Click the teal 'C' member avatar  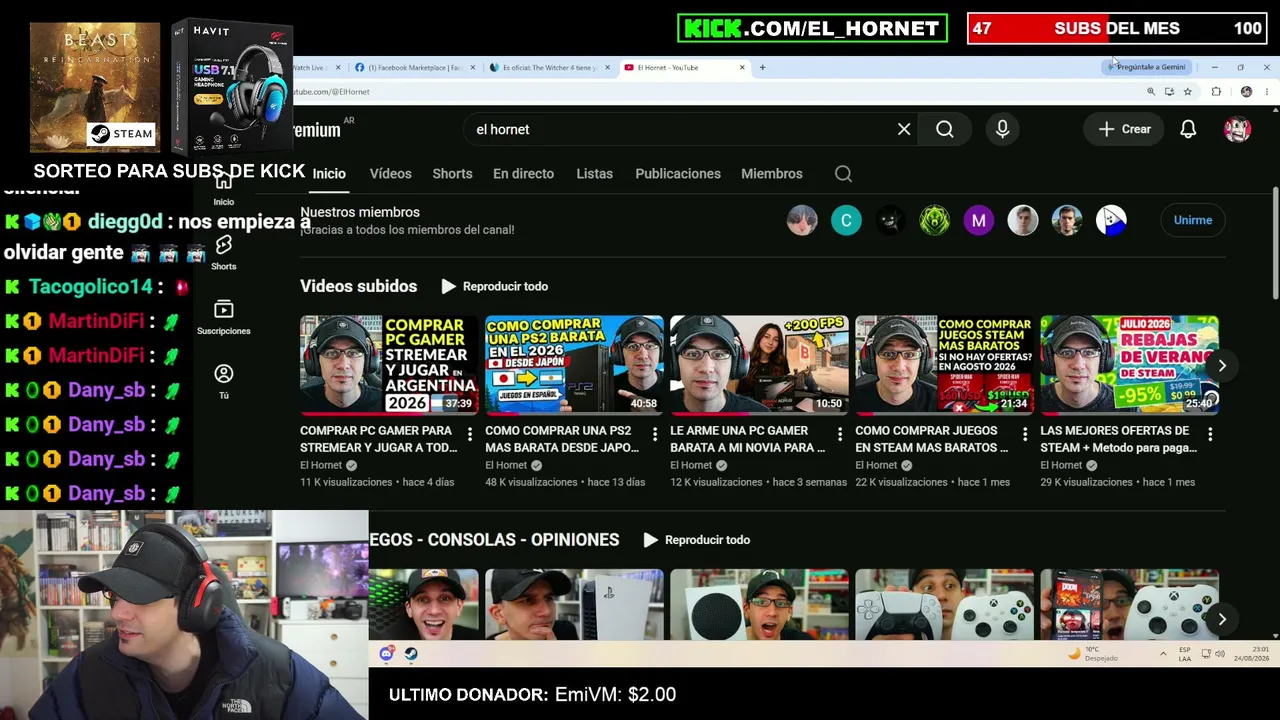846,220
